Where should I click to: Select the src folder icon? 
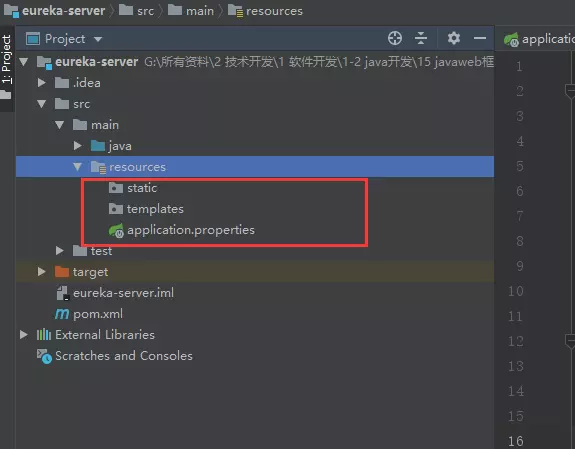[x=62, y=104]
